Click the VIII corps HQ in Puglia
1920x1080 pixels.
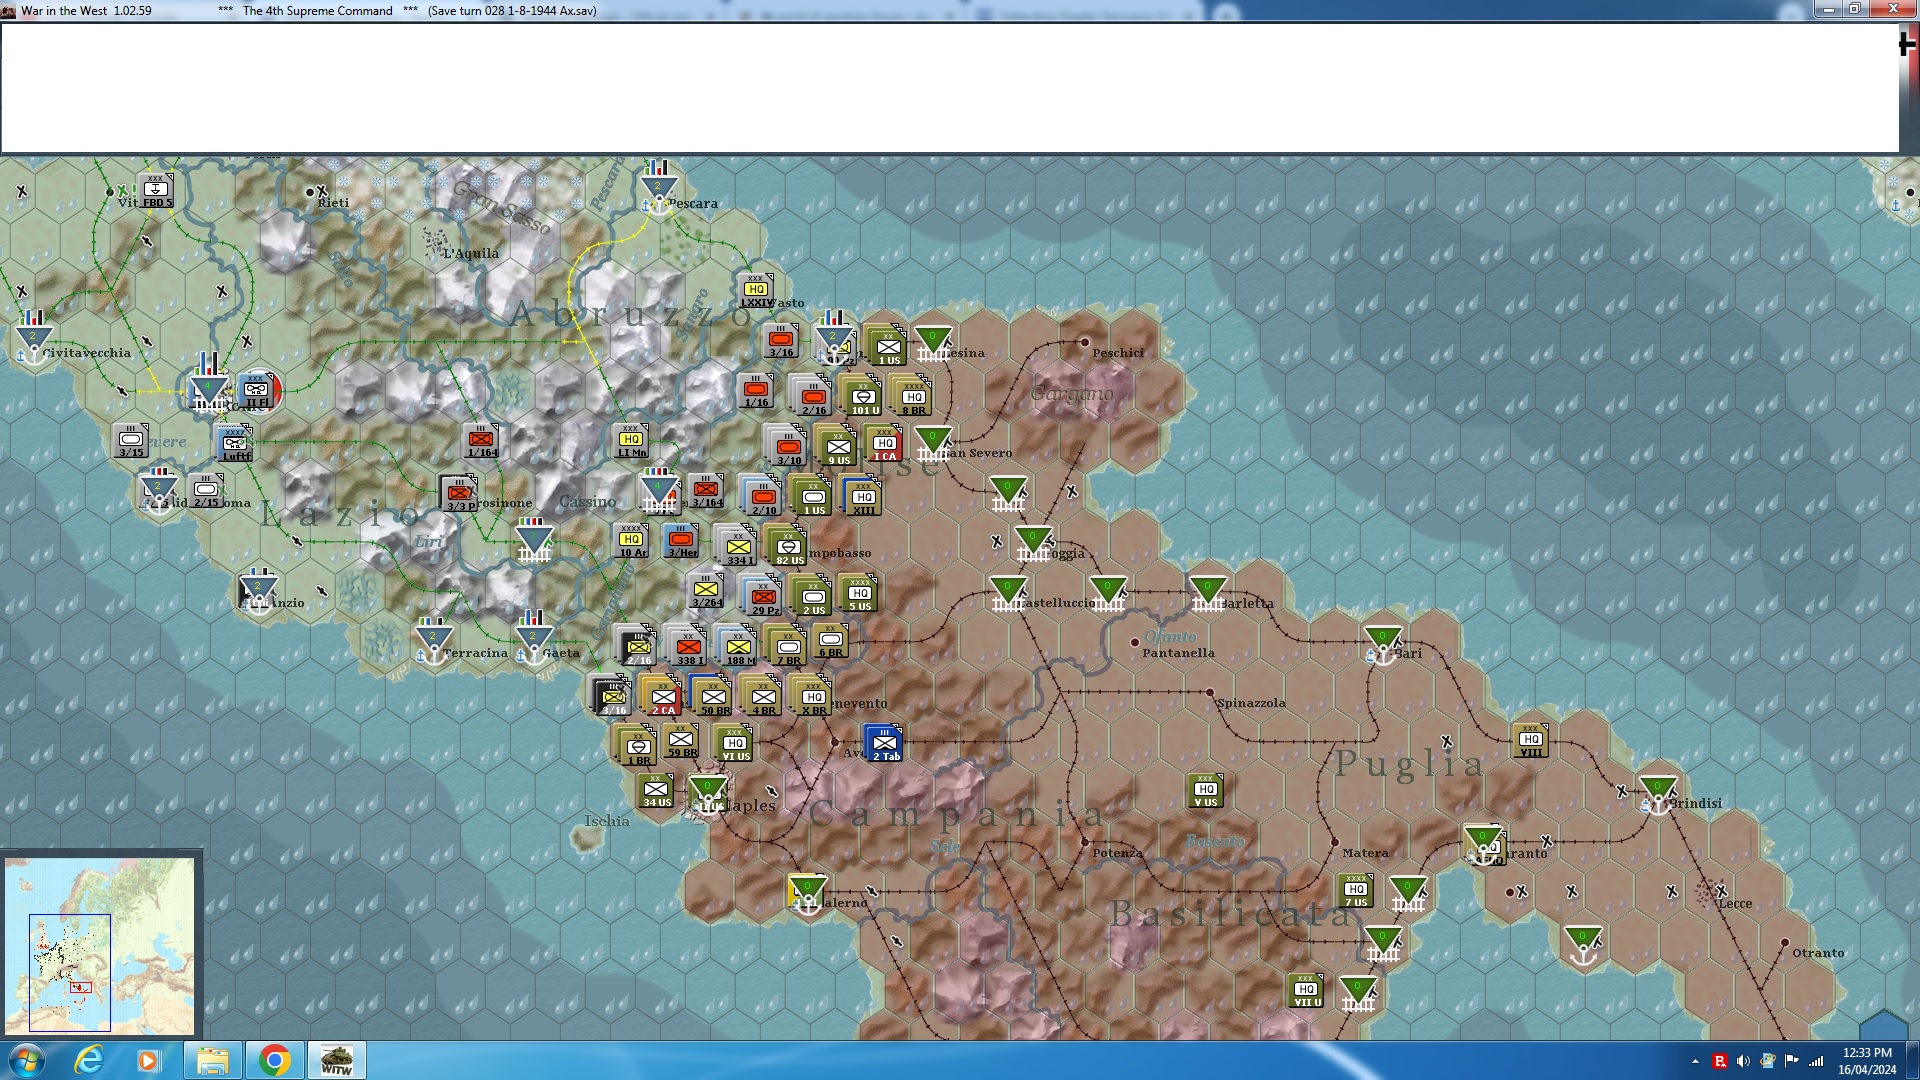tap(1531, 741)
